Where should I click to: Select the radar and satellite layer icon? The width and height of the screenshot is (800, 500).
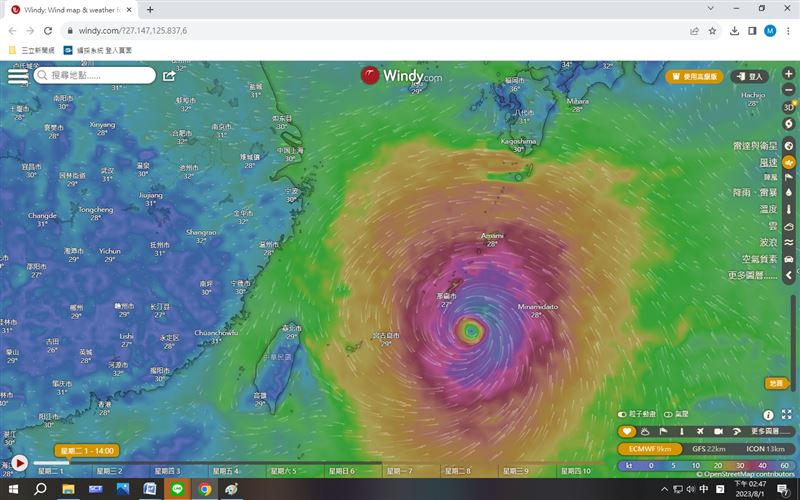[788, 146]
